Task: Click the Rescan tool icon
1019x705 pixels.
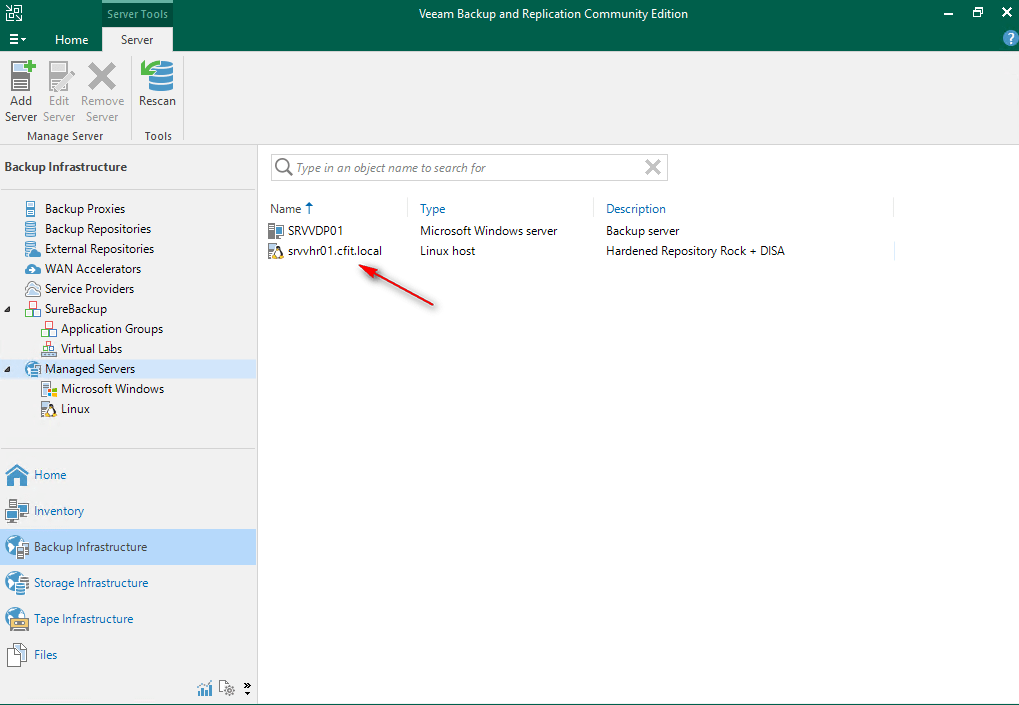Action: point(157,84)
